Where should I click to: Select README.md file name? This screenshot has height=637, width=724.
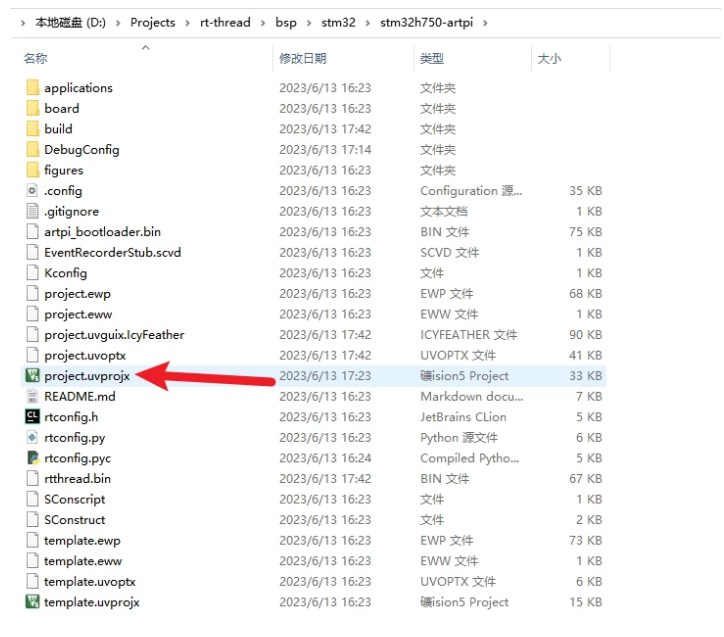[x=80, y=397]
